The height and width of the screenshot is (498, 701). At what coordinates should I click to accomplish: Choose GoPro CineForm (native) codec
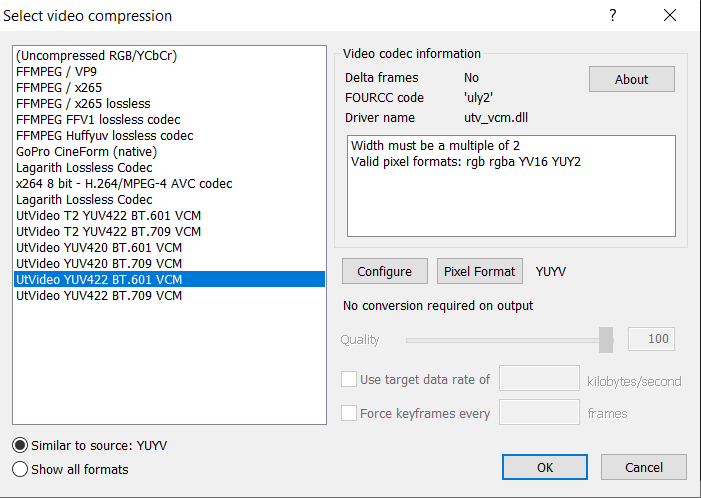(x=87, y=152)
